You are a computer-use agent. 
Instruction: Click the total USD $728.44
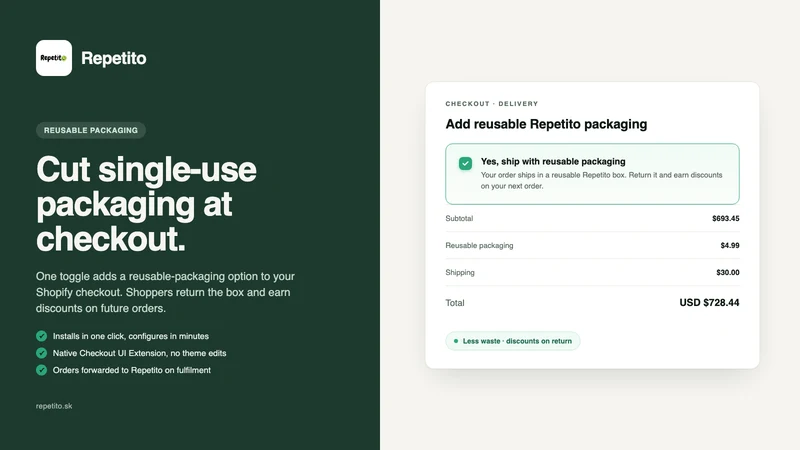tap(709, 303)
